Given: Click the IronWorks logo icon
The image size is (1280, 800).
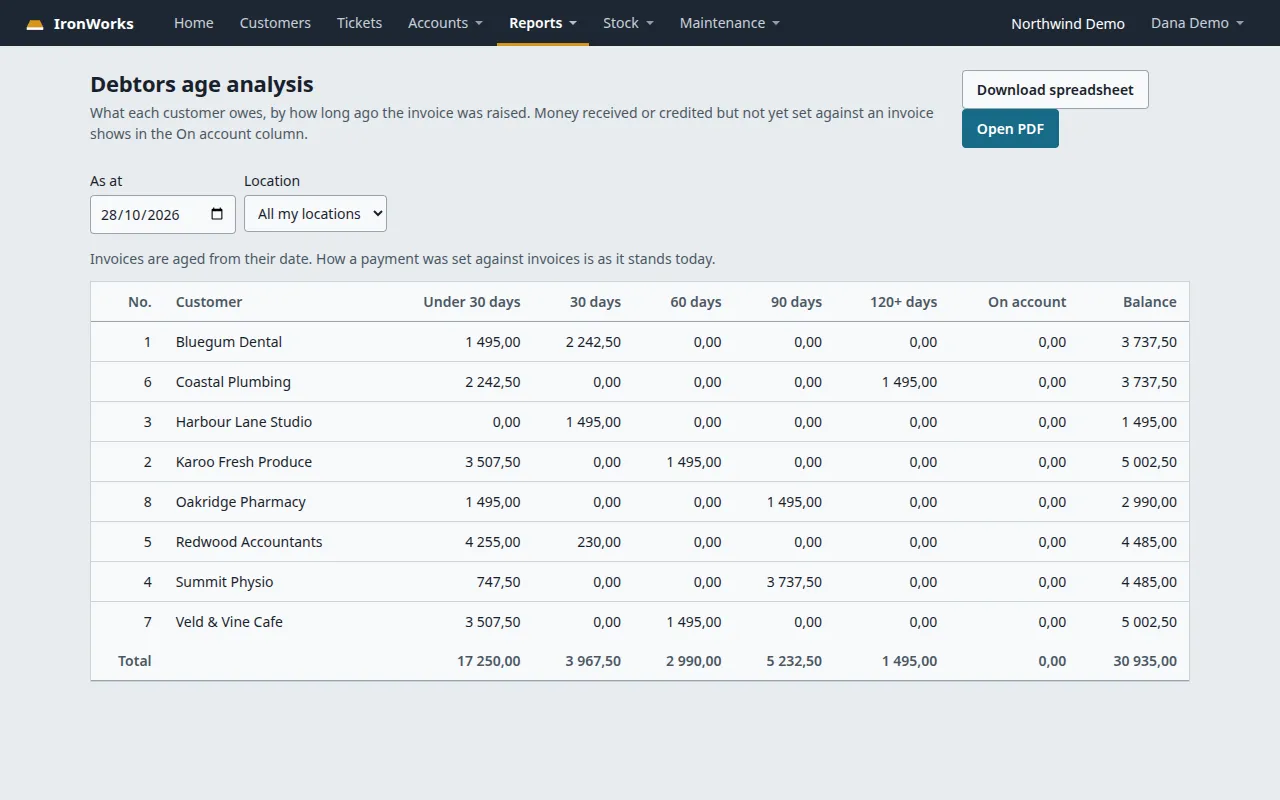Looking at the screenshot, I should pos(35,24).
